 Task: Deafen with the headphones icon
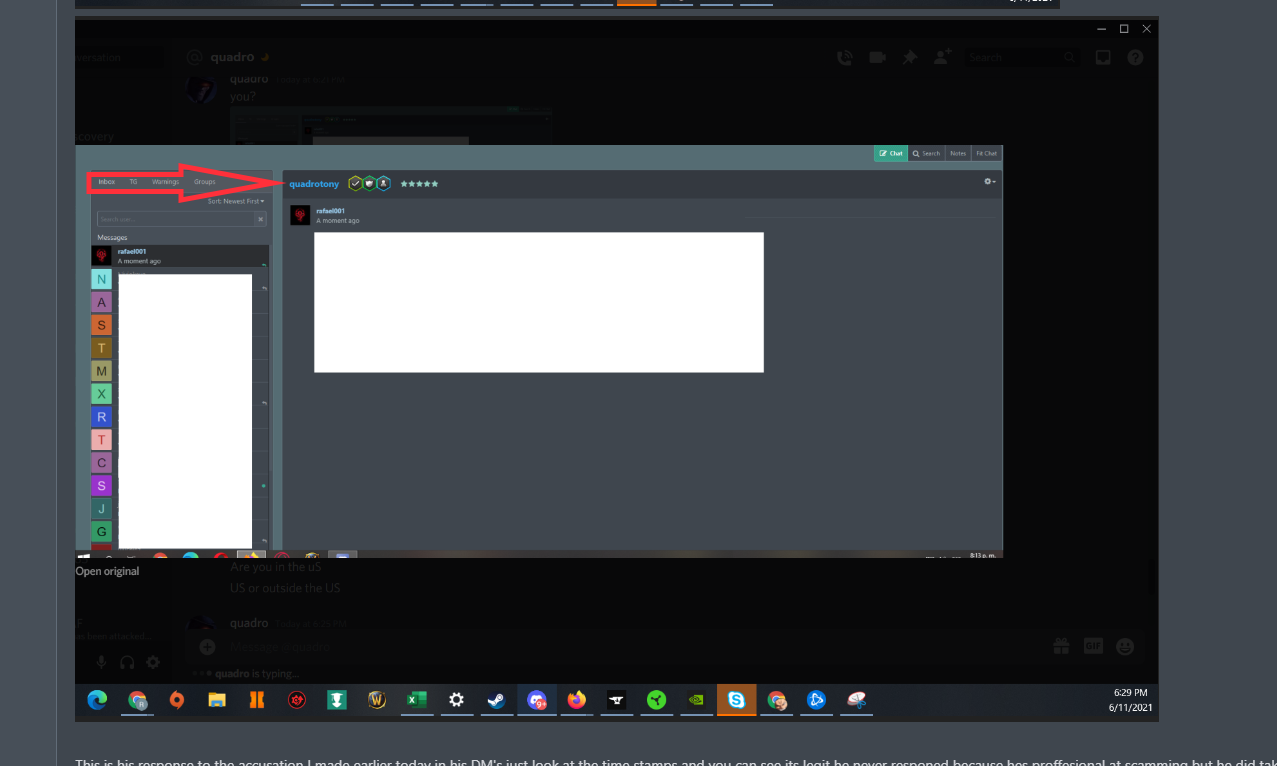[127, 662]
